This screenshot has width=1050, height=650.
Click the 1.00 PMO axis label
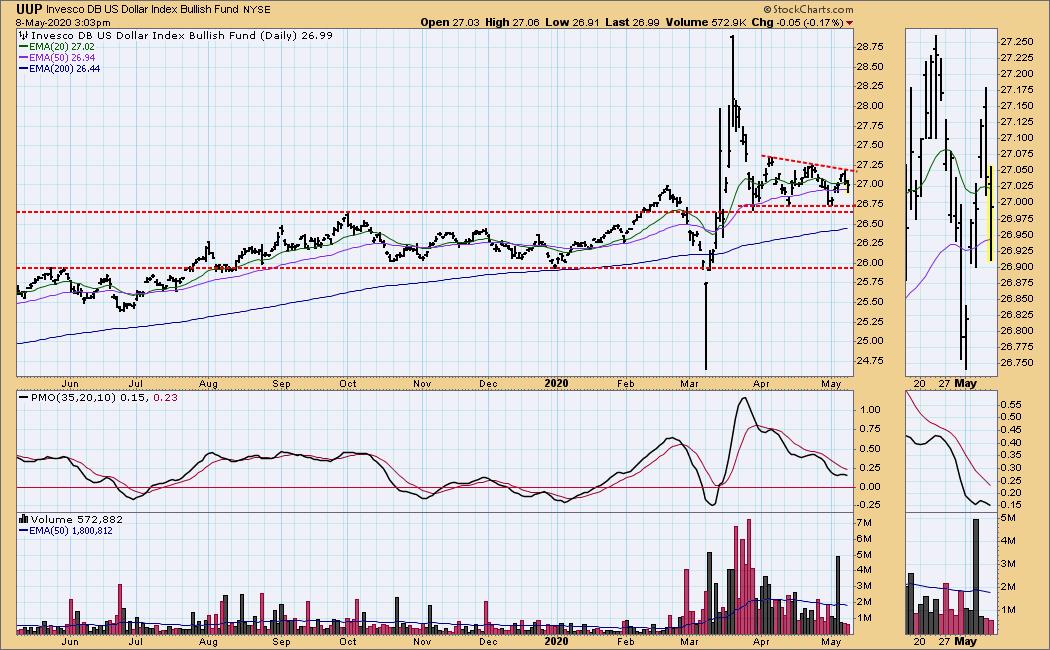pyautogui.click(x=870, y=410)
